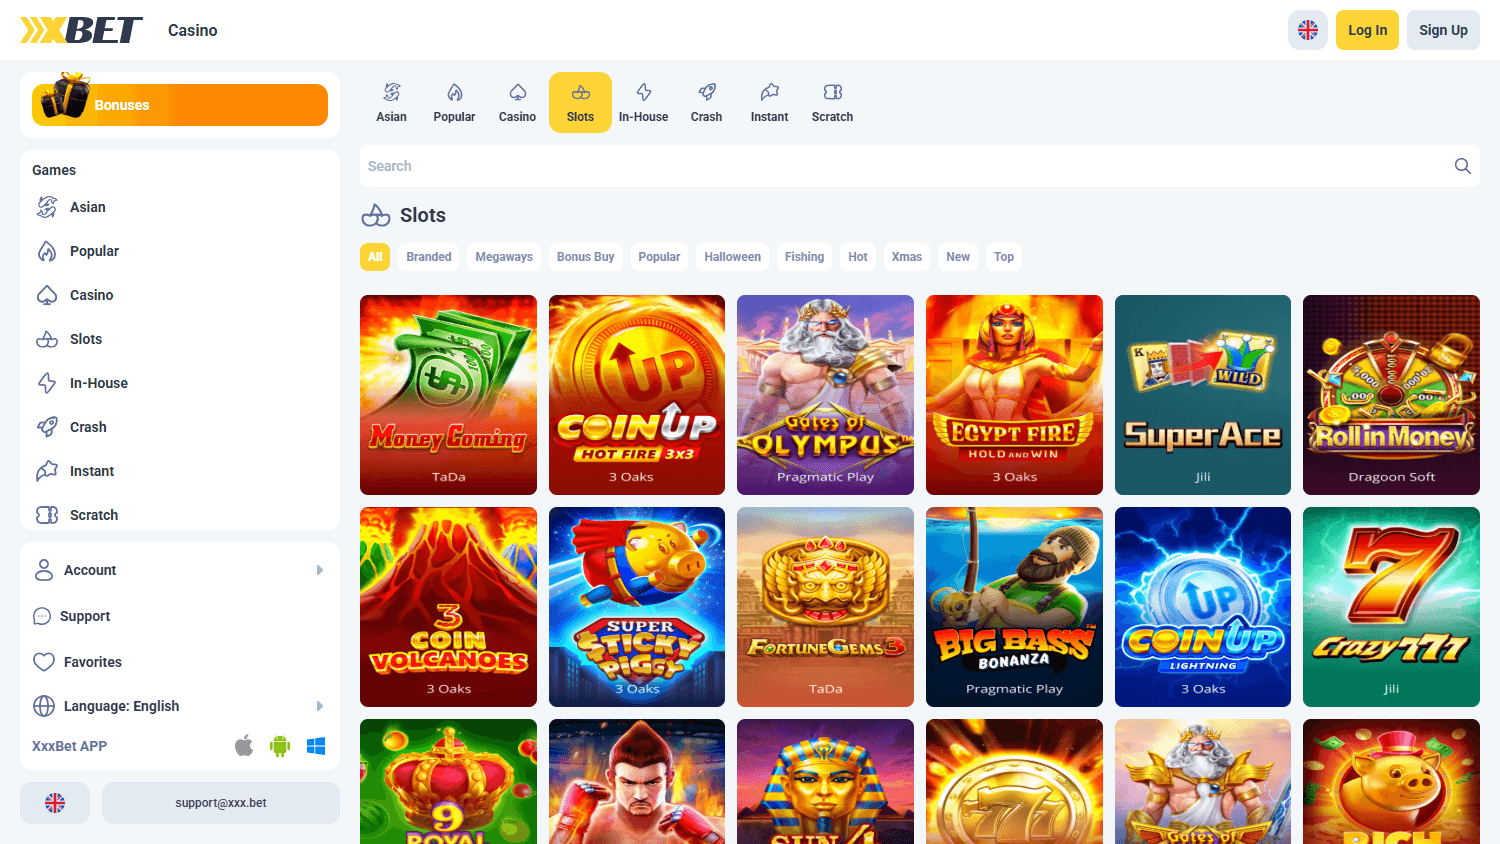Viewport: 1500px width, 844px height.
Task: Open the Bonuses banner
Action: [180, 105]
